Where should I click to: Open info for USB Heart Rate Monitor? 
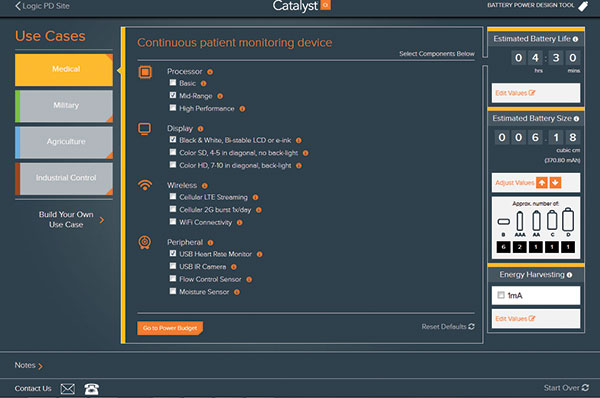[x=259, y=254]
